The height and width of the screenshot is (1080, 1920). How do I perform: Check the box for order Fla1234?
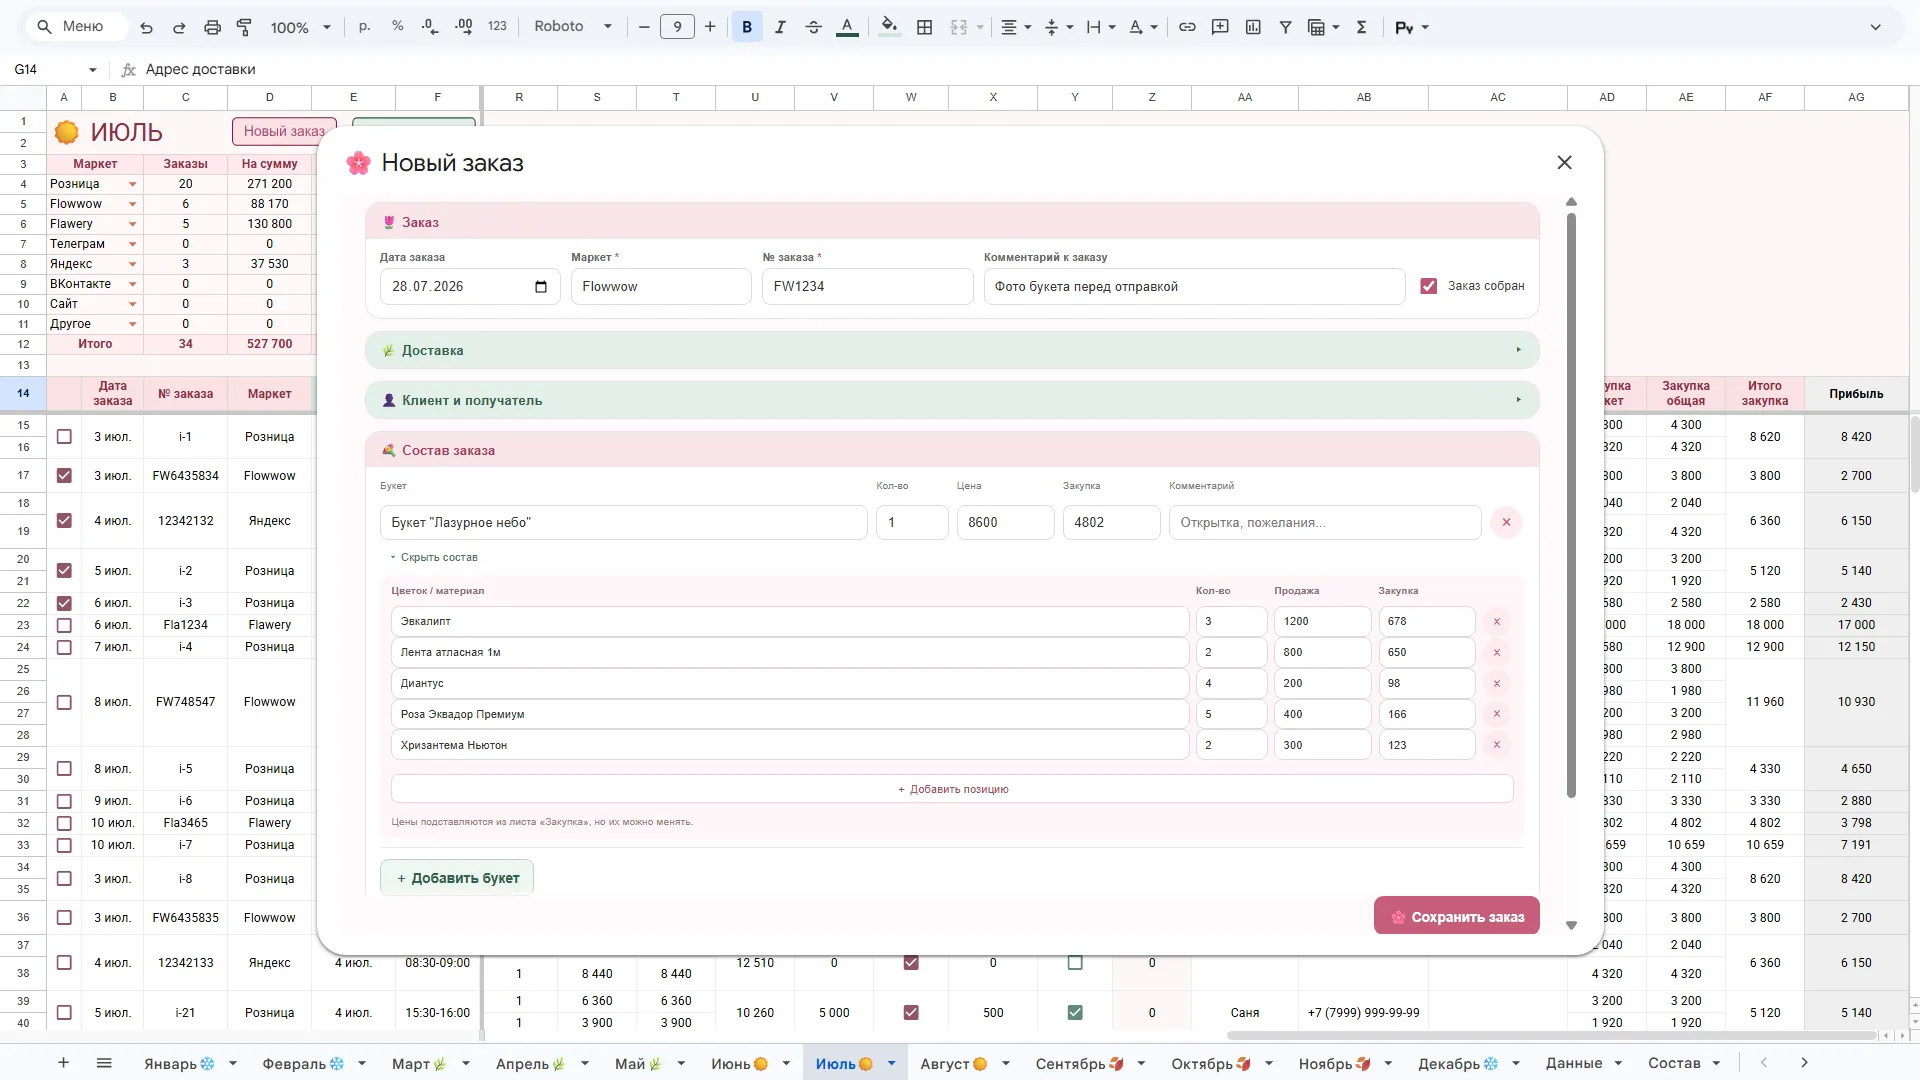pyautogui.click(x=64, y=625)
